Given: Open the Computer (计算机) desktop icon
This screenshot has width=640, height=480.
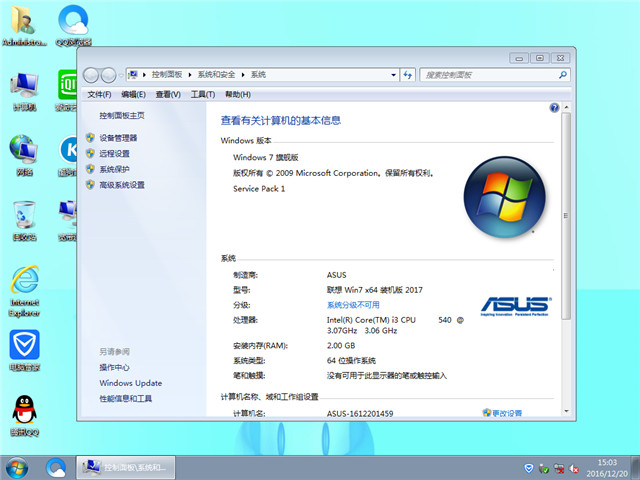Looking at the screenshot, I should [24, 91].
